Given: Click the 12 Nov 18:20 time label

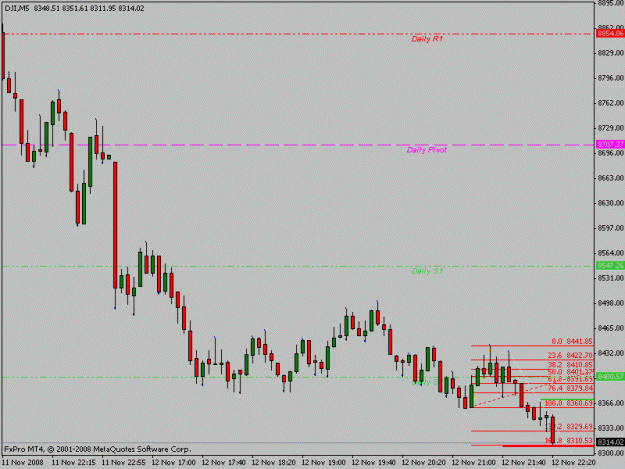Looking at the screenshot, I should click(273, 463).
